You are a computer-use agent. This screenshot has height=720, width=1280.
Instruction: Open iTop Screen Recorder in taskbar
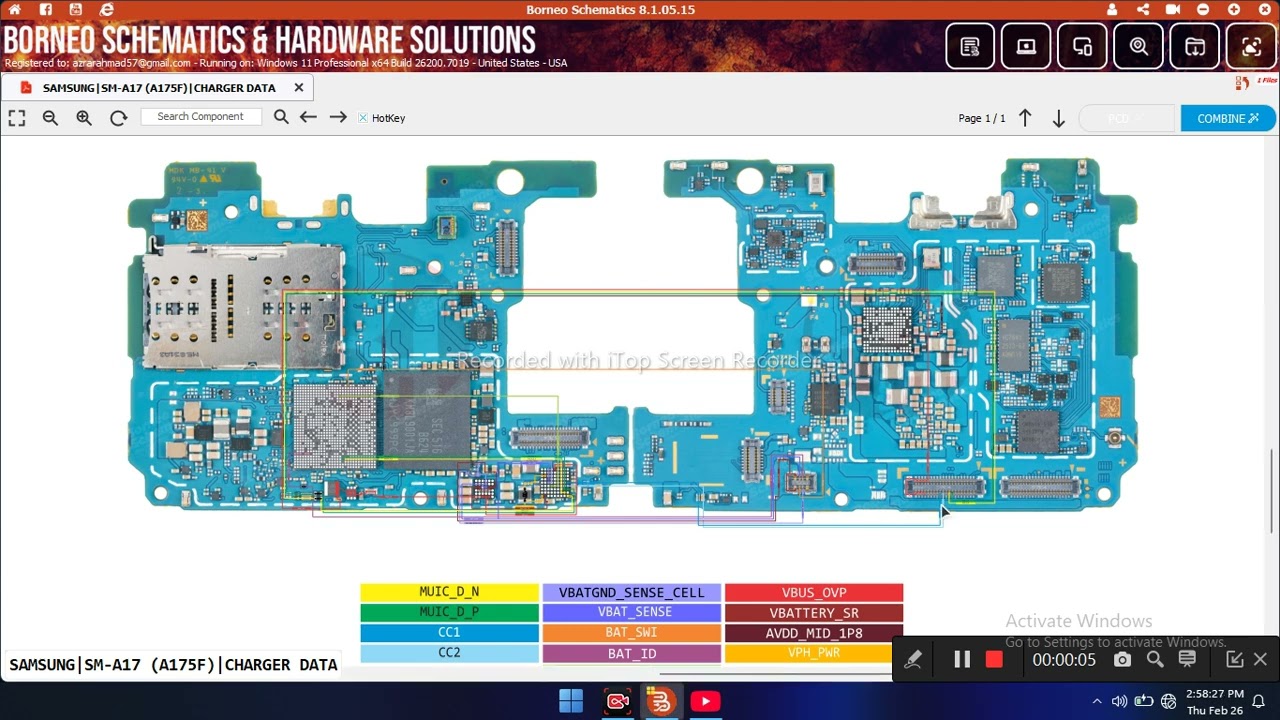pos(618,701)
